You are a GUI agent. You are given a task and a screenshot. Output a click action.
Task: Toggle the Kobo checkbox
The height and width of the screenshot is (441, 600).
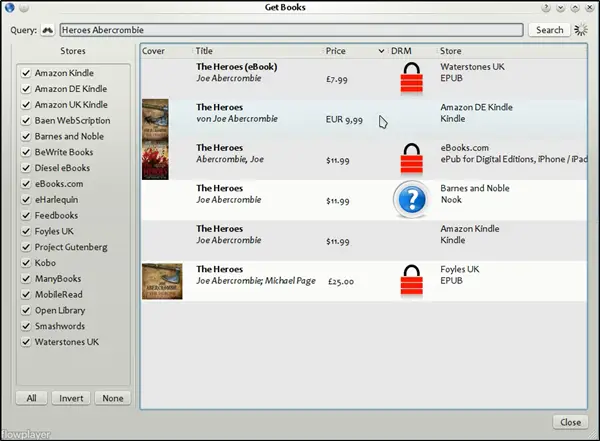pos(26,263)
